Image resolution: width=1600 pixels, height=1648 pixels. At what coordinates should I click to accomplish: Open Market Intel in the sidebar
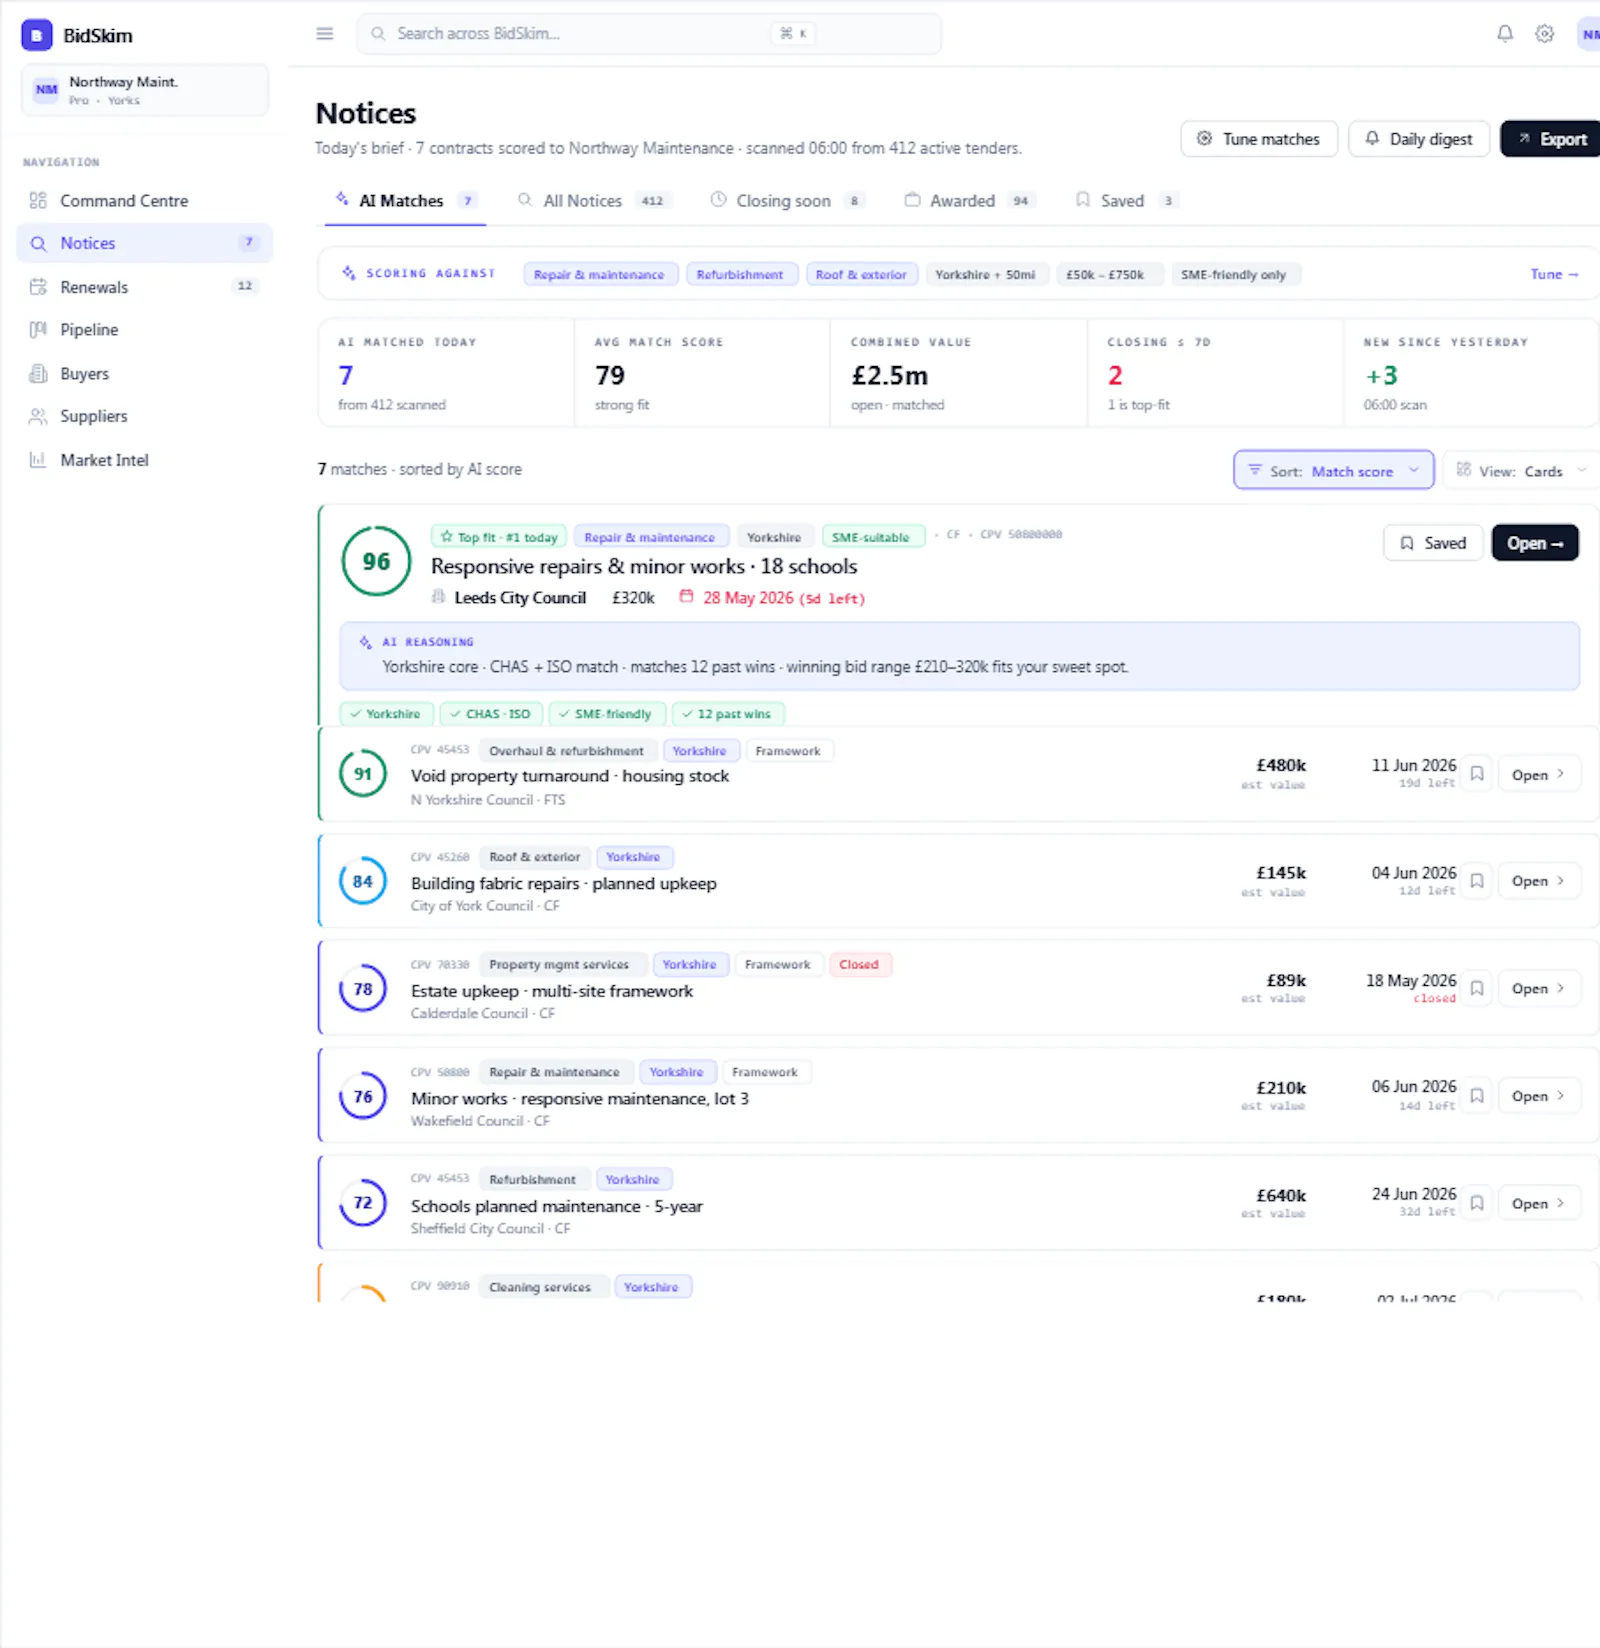145,460
